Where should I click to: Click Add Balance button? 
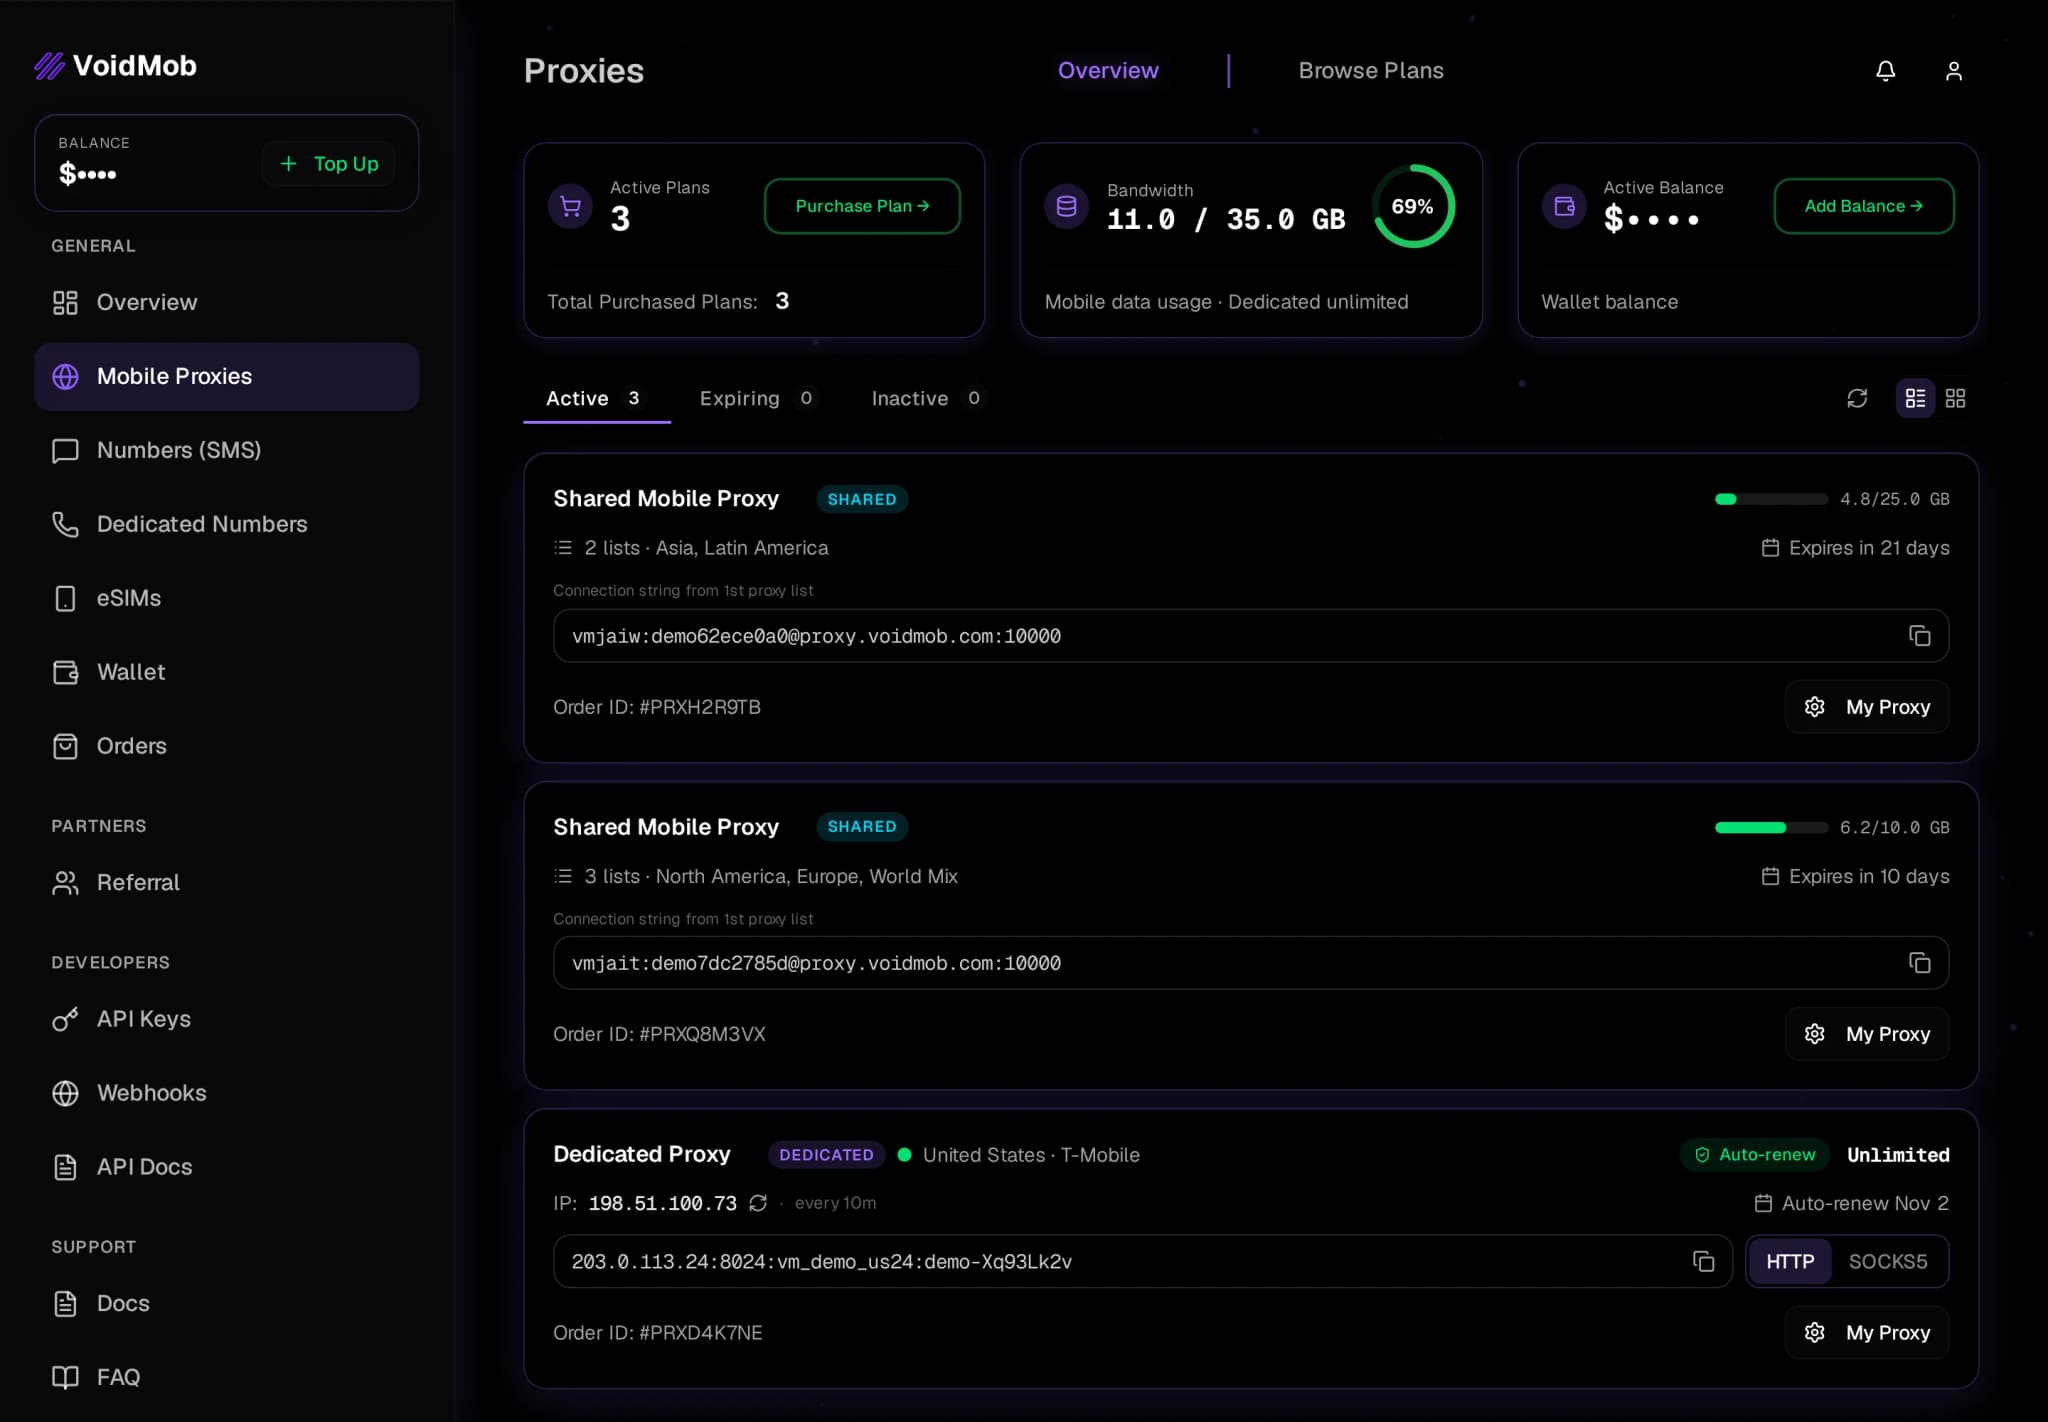coord(1864,206)
